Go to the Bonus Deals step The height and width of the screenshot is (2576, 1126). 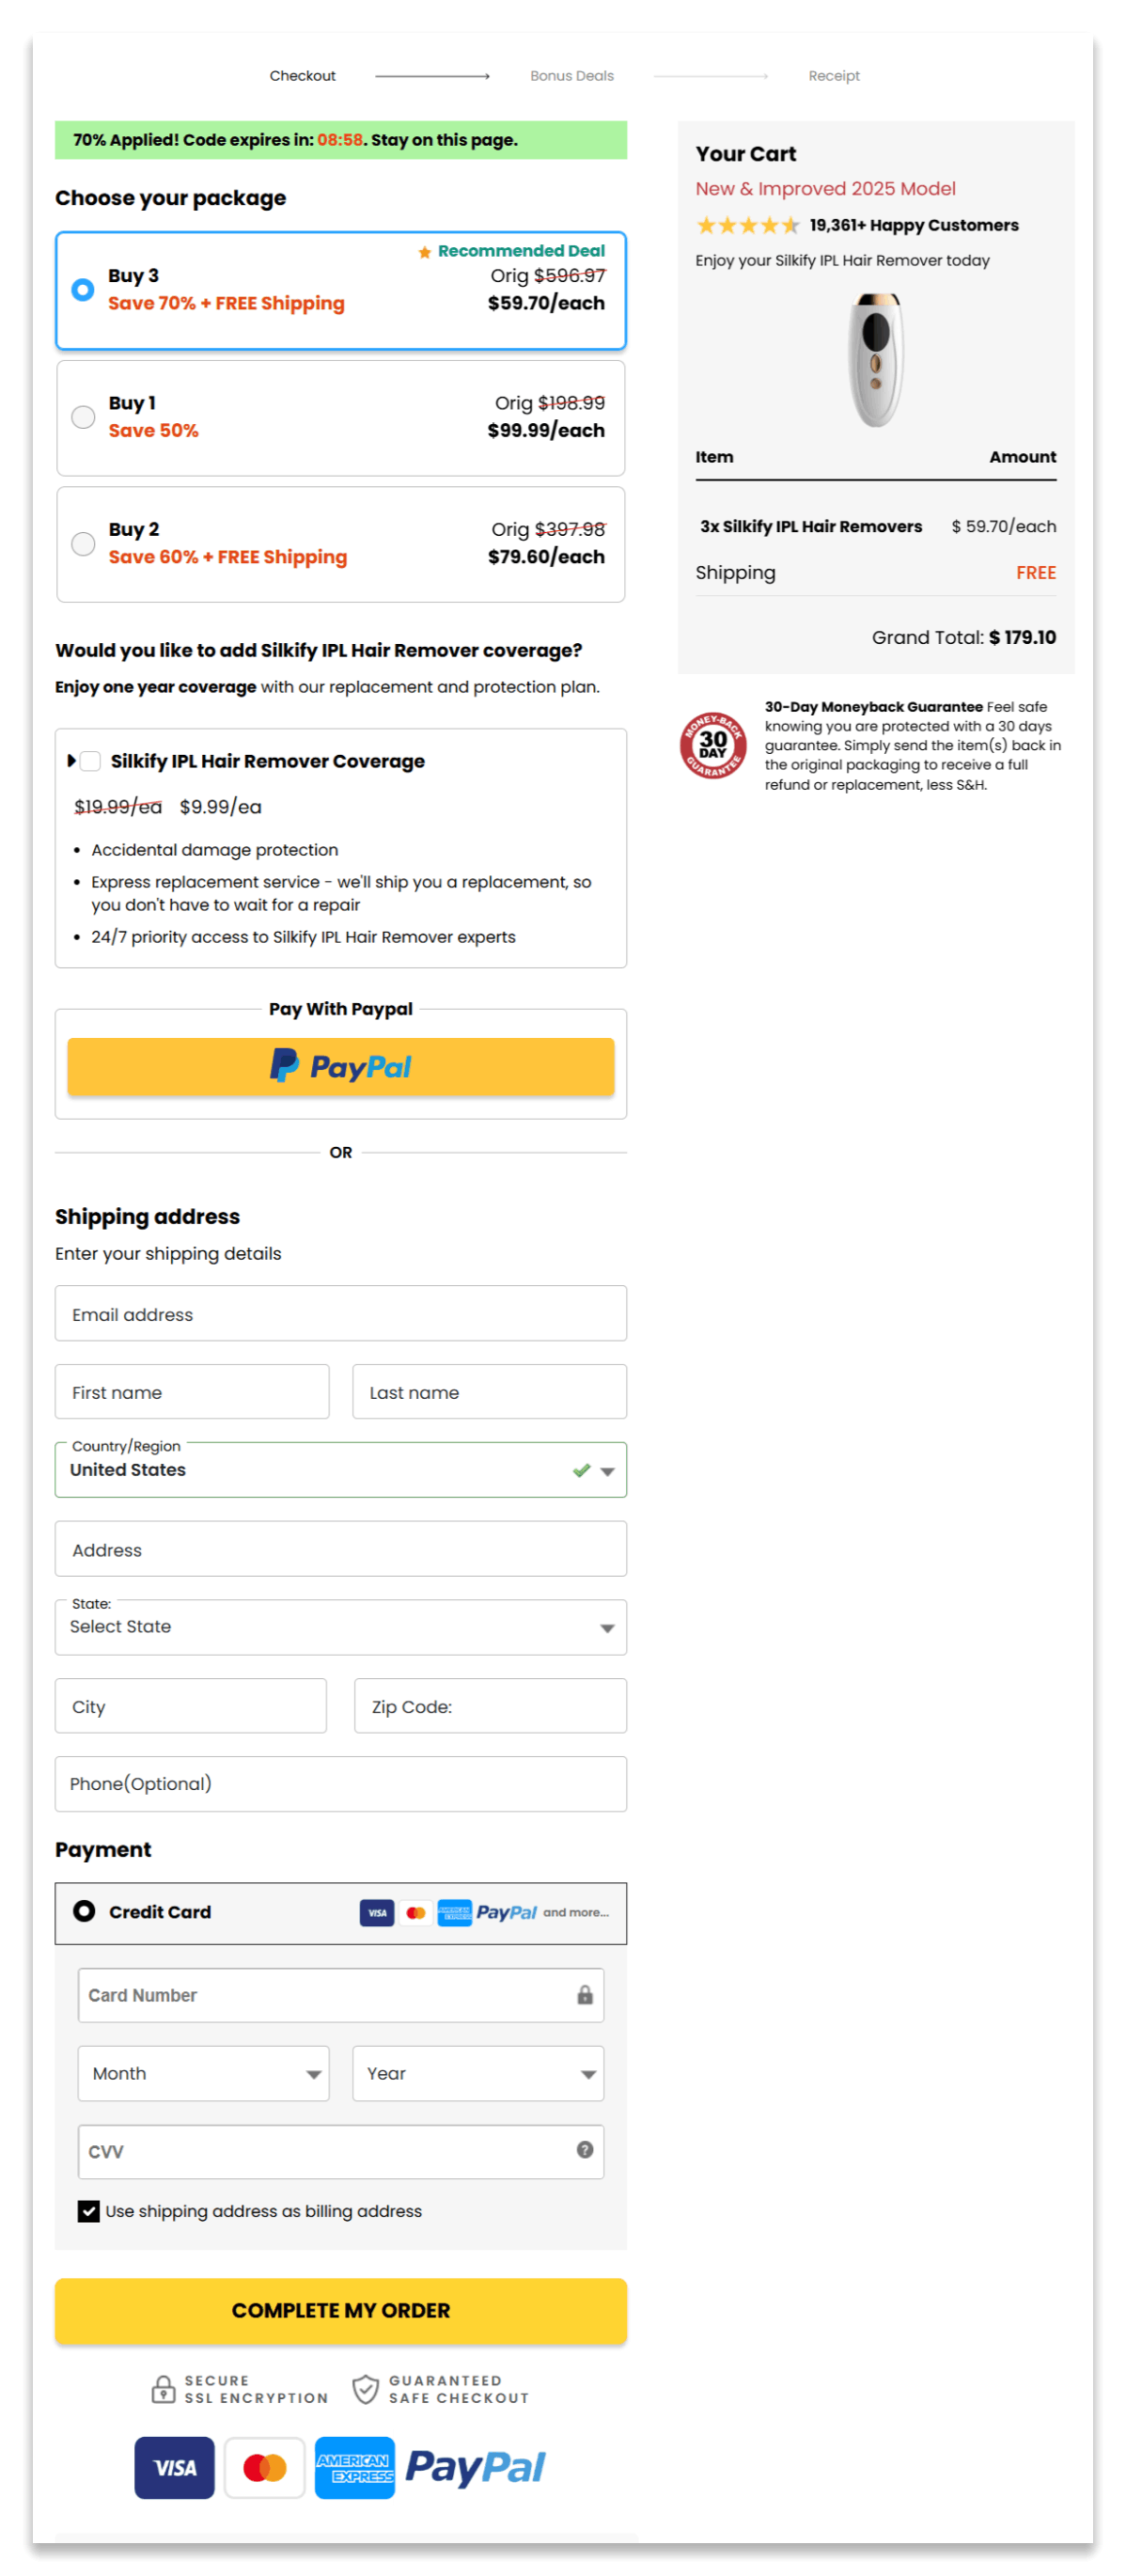click(x=571, y=75)
